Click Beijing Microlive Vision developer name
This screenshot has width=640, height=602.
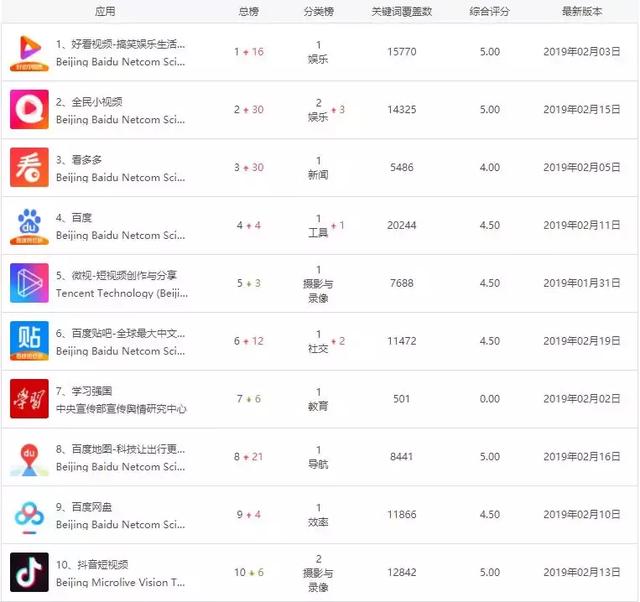(120, 582)
